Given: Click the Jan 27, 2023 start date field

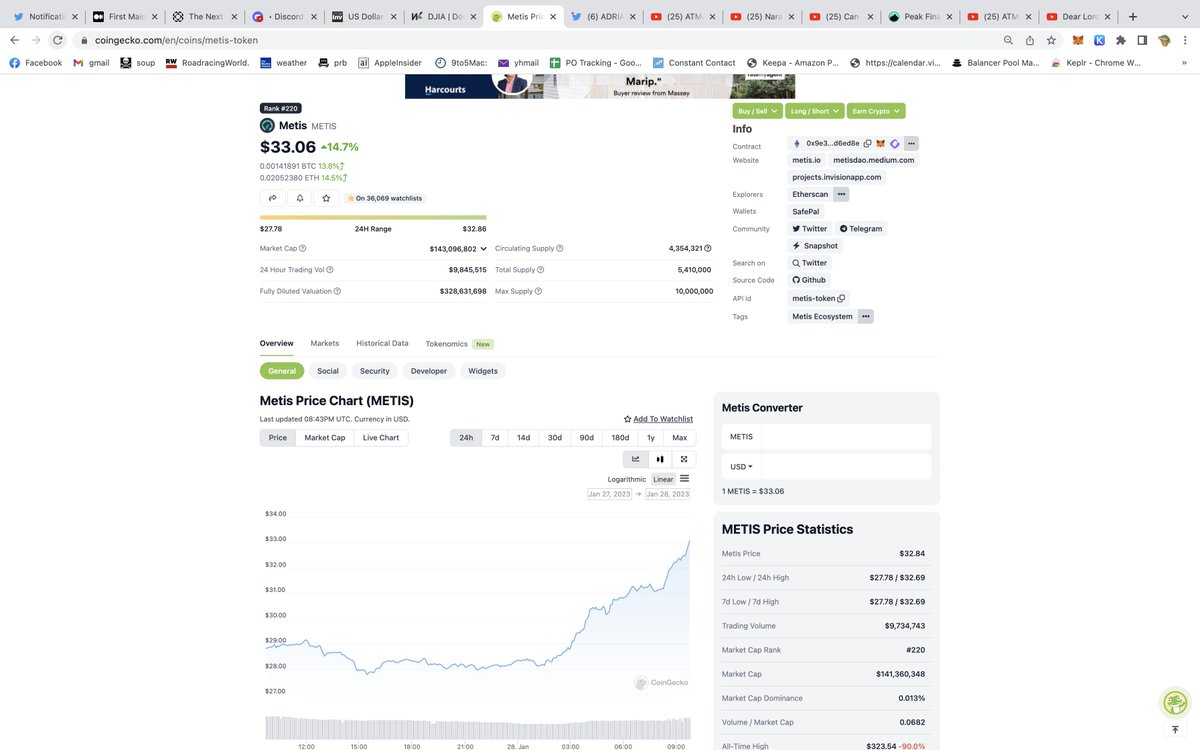Looking at the screenshot, I should coord(611,494).
